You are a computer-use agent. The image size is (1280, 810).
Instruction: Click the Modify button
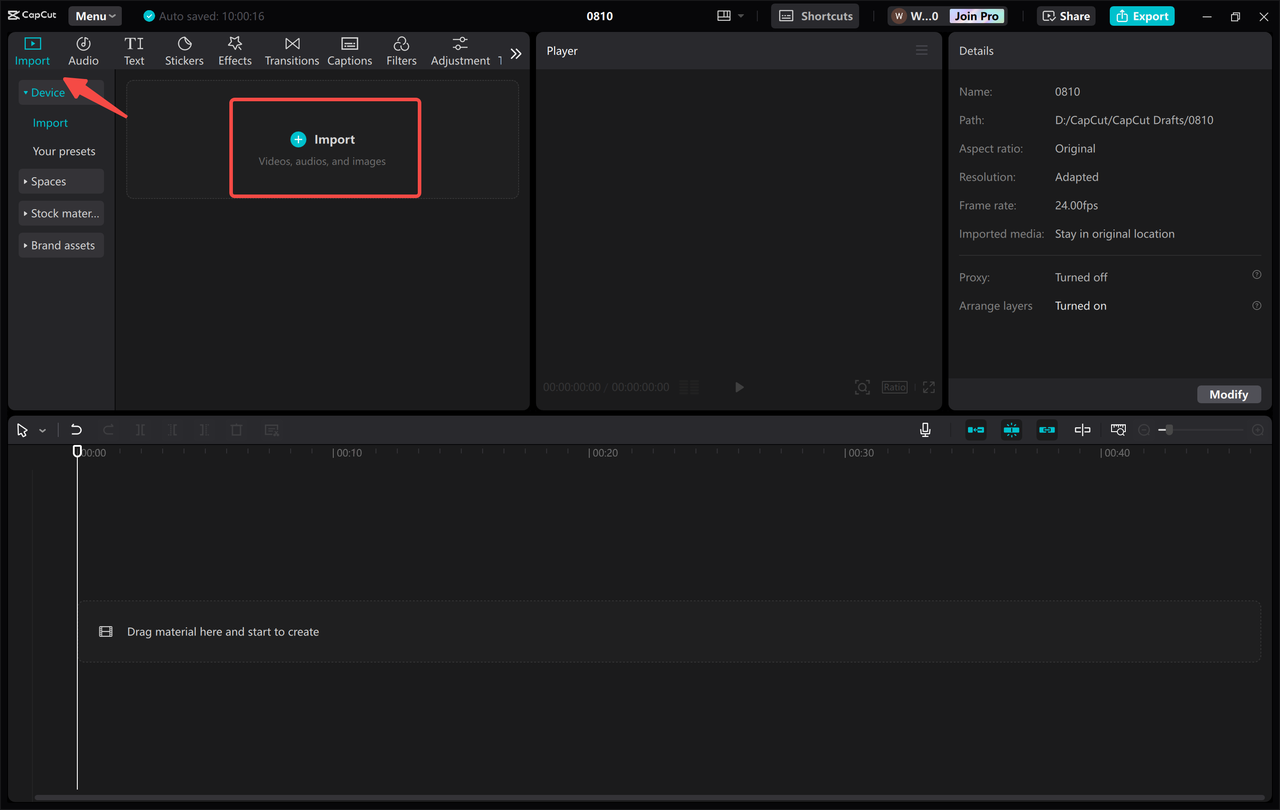pos(1228,394)
